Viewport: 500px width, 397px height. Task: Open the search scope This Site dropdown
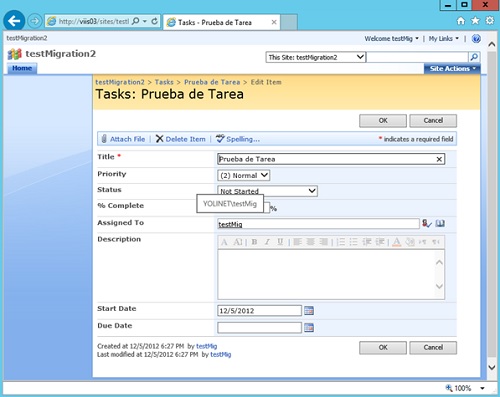tap(316, 57)
